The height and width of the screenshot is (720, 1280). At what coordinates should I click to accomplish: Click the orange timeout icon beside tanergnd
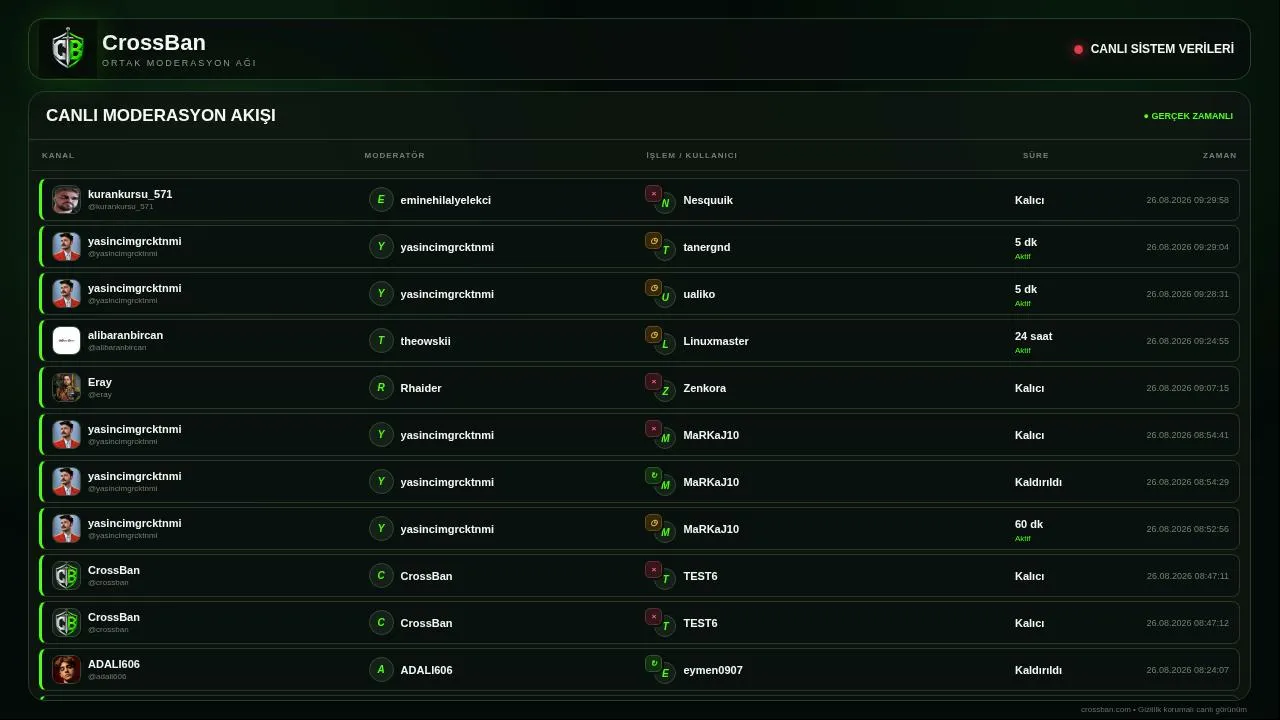[x=653, y=241]
